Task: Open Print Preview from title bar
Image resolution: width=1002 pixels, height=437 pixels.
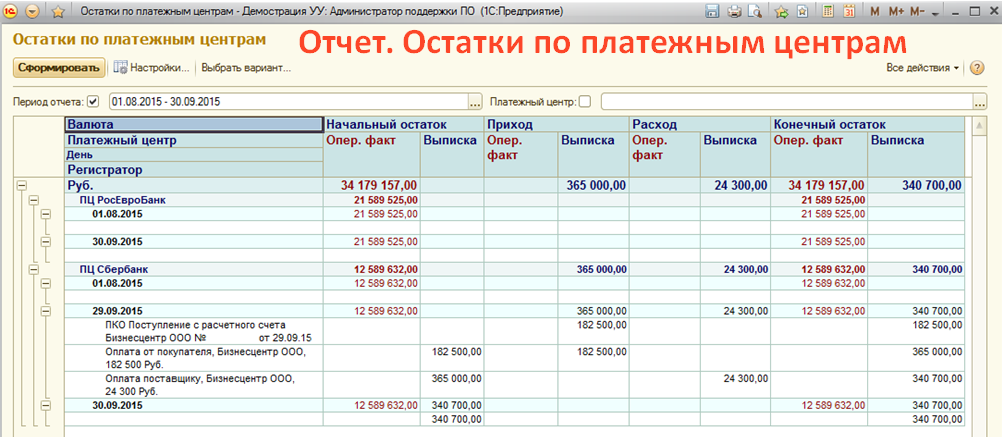Action: pyautogui.click(x=753, y=11)
